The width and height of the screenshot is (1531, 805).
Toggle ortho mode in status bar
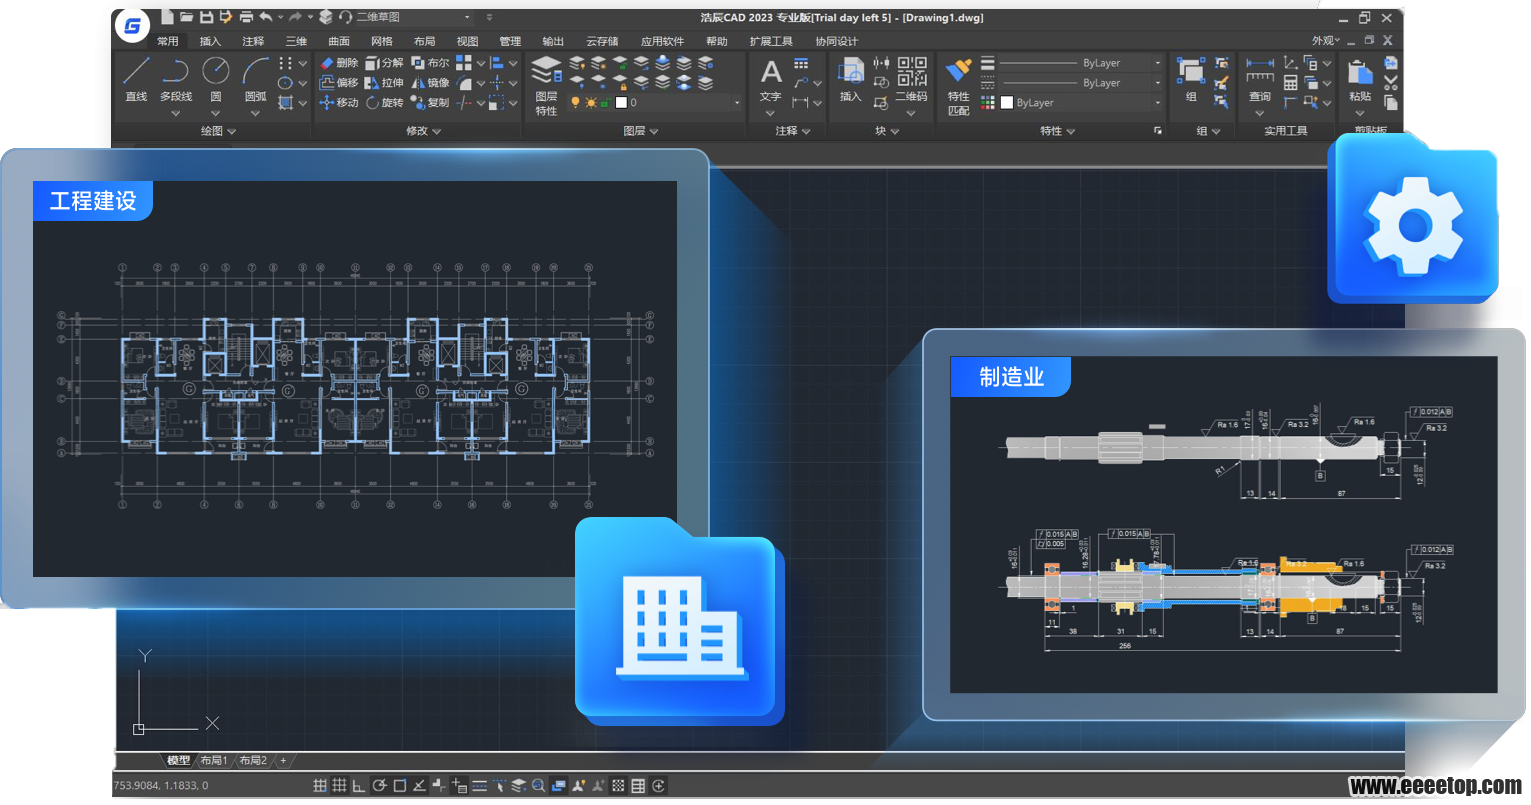tap(358, 786)
